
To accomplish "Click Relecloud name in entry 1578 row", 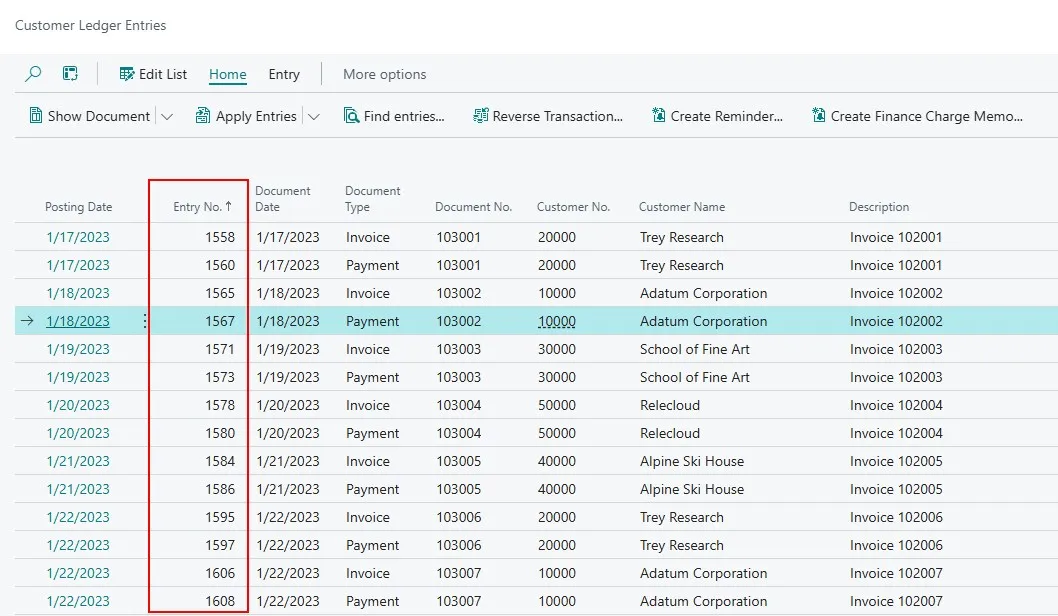I will [669, 405].
